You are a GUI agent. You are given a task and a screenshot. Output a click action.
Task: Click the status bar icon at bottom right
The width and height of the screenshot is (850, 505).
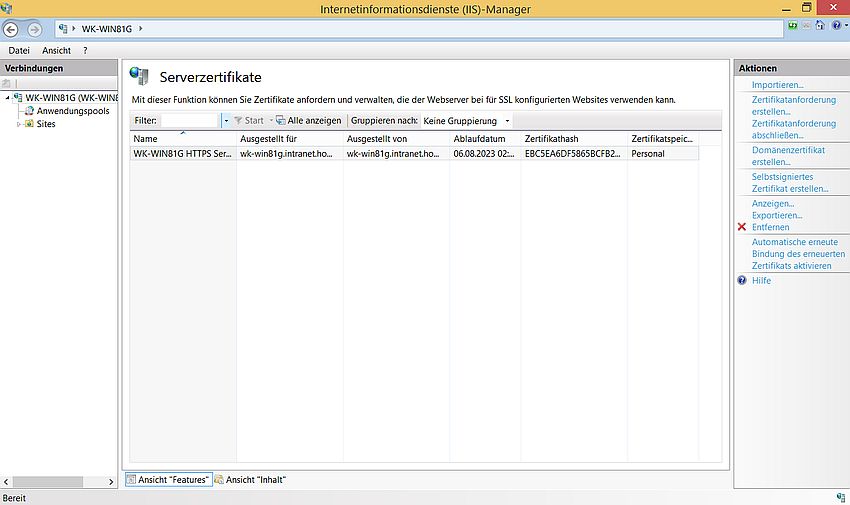pyautogui.click(x=841, y=497)
